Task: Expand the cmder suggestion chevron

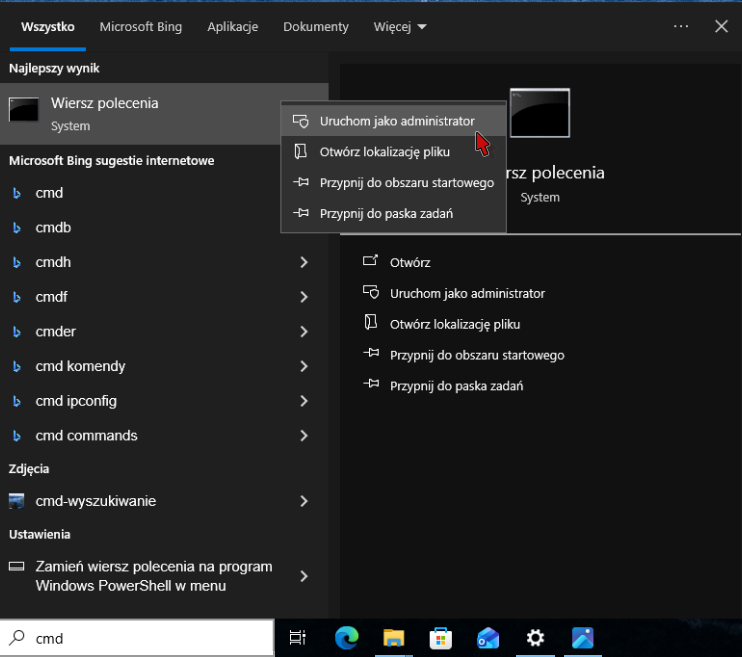Action: pos(304,331)
